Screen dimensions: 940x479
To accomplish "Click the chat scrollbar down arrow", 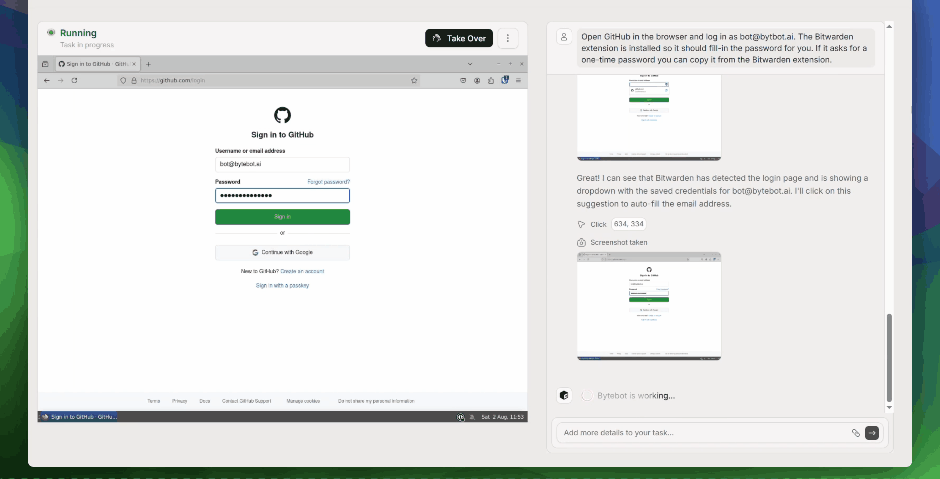I will 889,408.
